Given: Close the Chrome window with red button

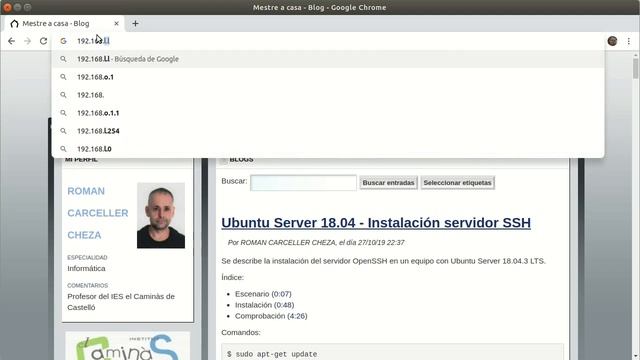Looking at the screenshot, I should 7,7.
